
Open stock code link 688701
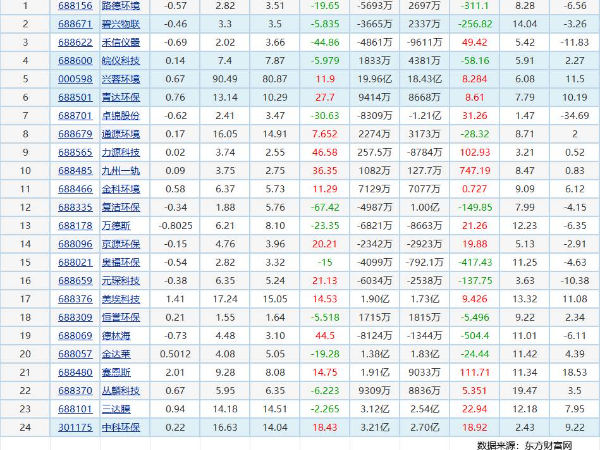point(75,116)
